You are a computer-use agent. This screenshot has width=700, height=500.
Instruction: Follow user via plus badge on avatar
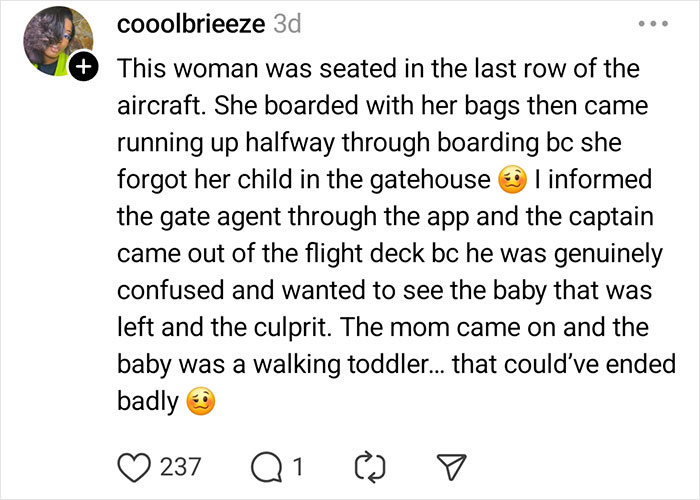[x=86, y=68]
